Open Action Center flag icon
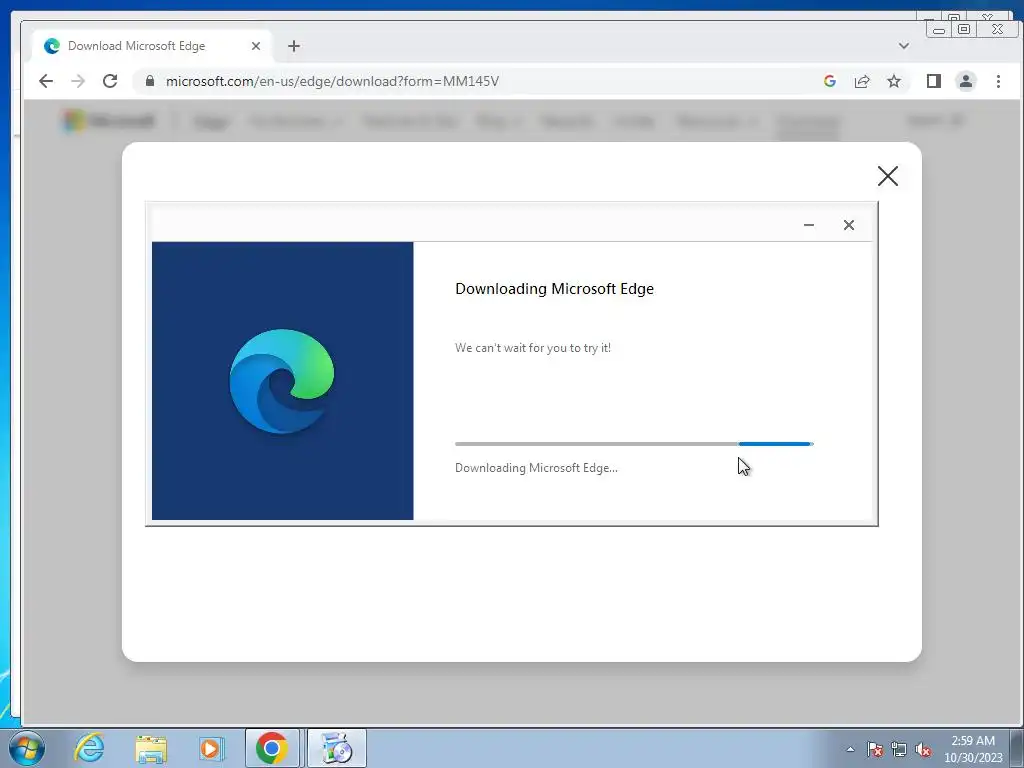 (x=875, y=749)
